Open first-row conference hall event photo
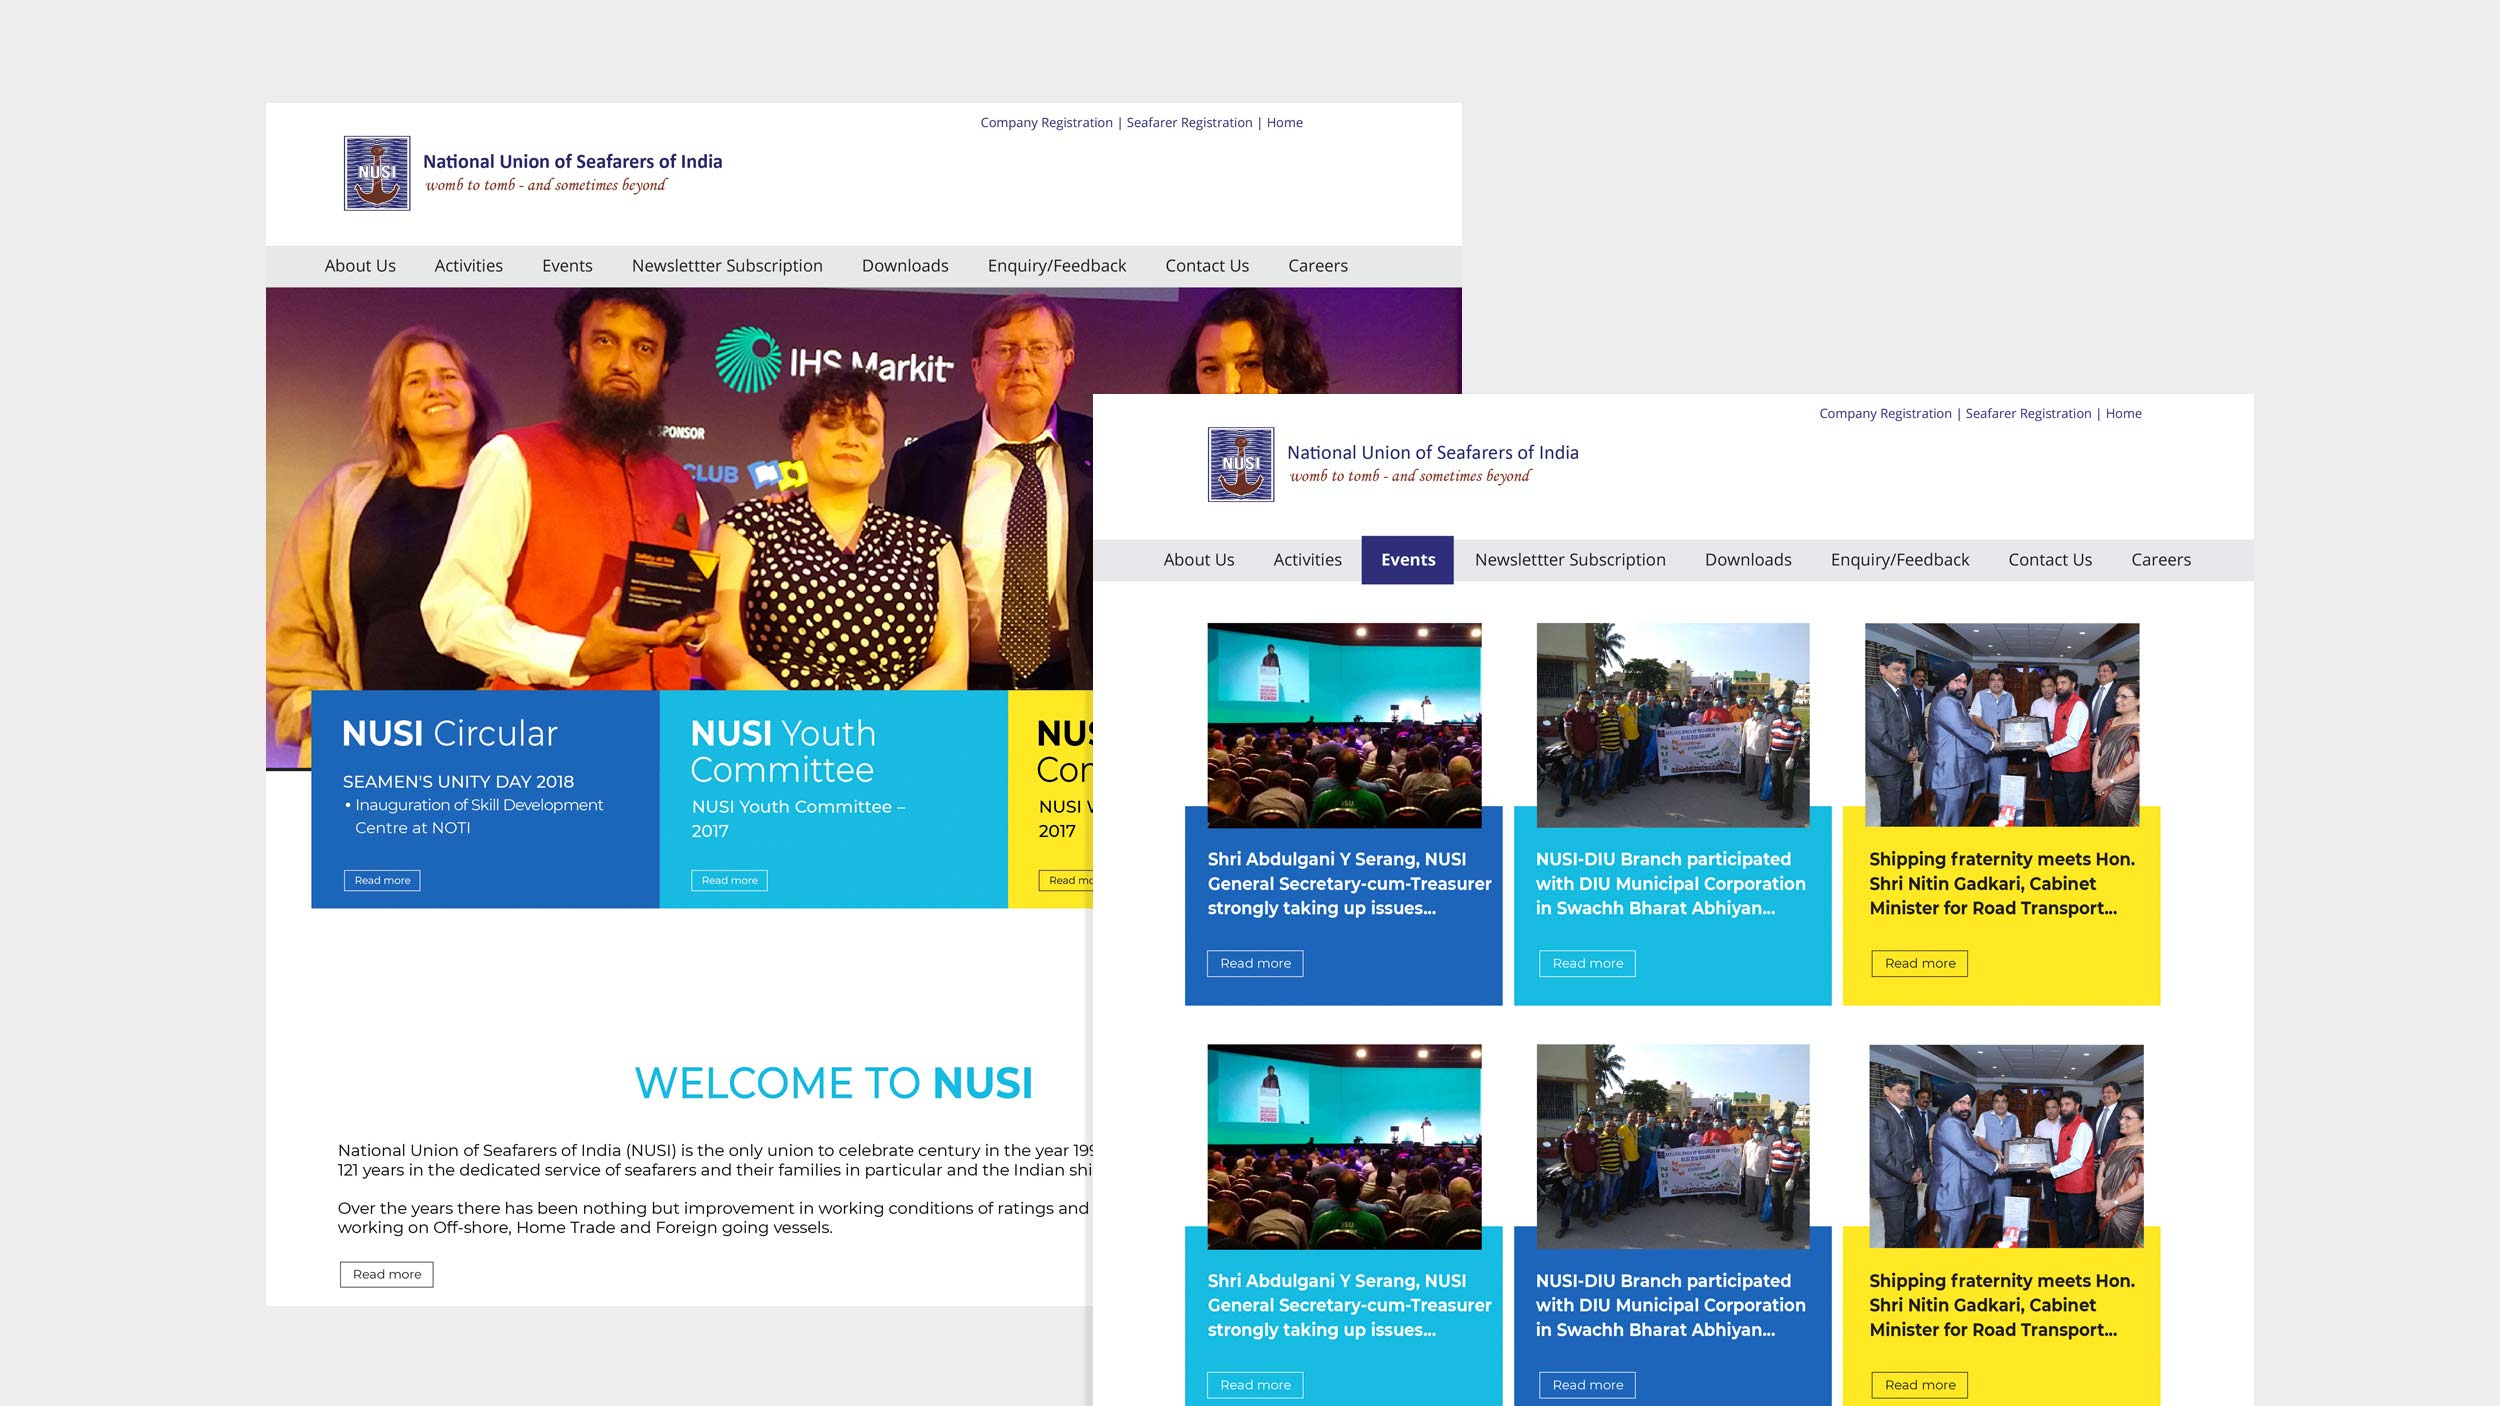Image resolution: width=2500 pixels, height=1406 pixels. [x=1344, y=726]
